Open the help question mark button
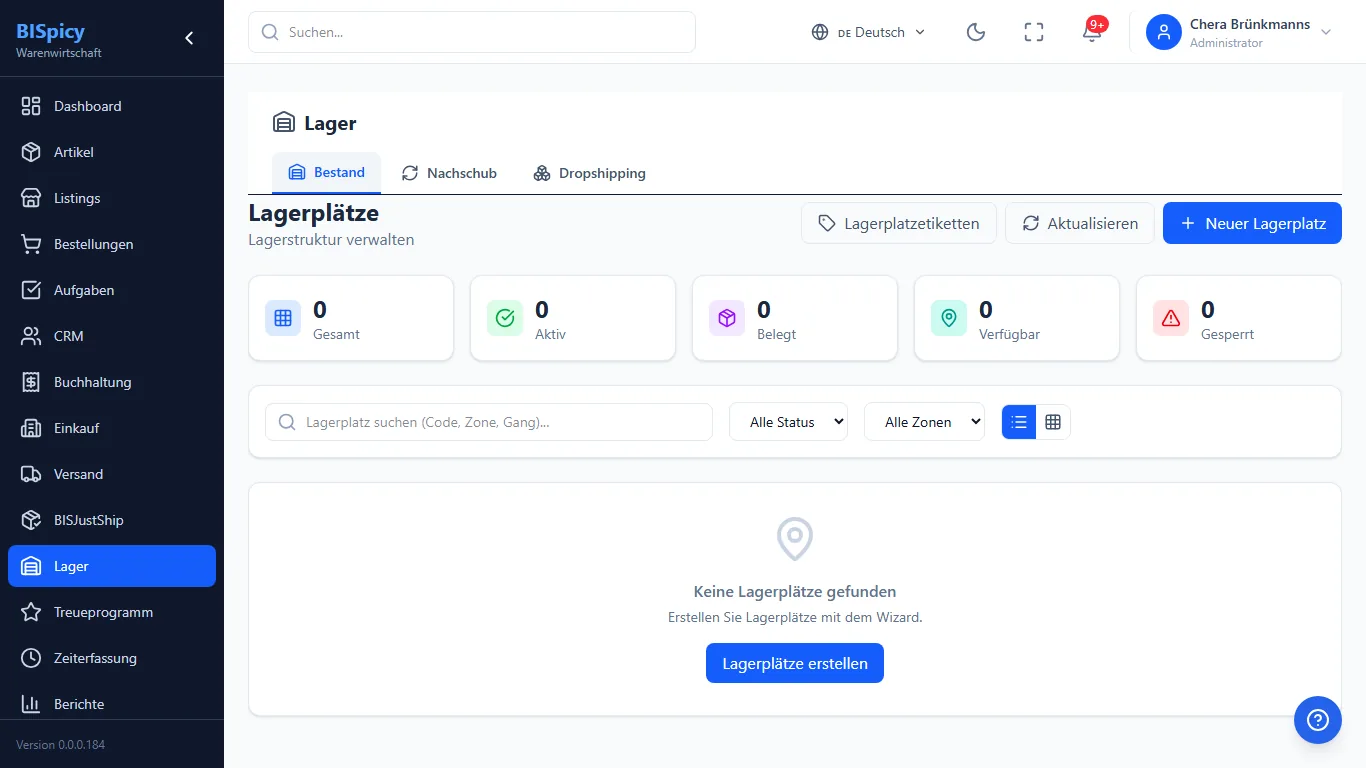The width and height of the screenshot is (1366, 768). click(x=1318, y=720)
